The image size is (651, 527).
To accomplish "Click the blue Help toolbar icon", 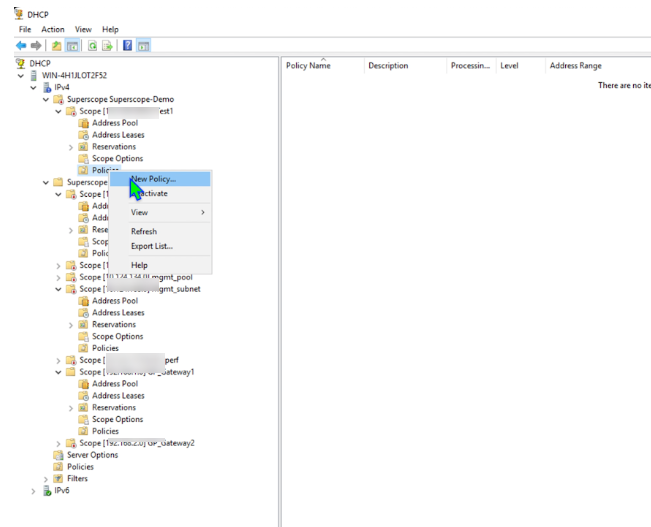I will [x=127, y=46].
